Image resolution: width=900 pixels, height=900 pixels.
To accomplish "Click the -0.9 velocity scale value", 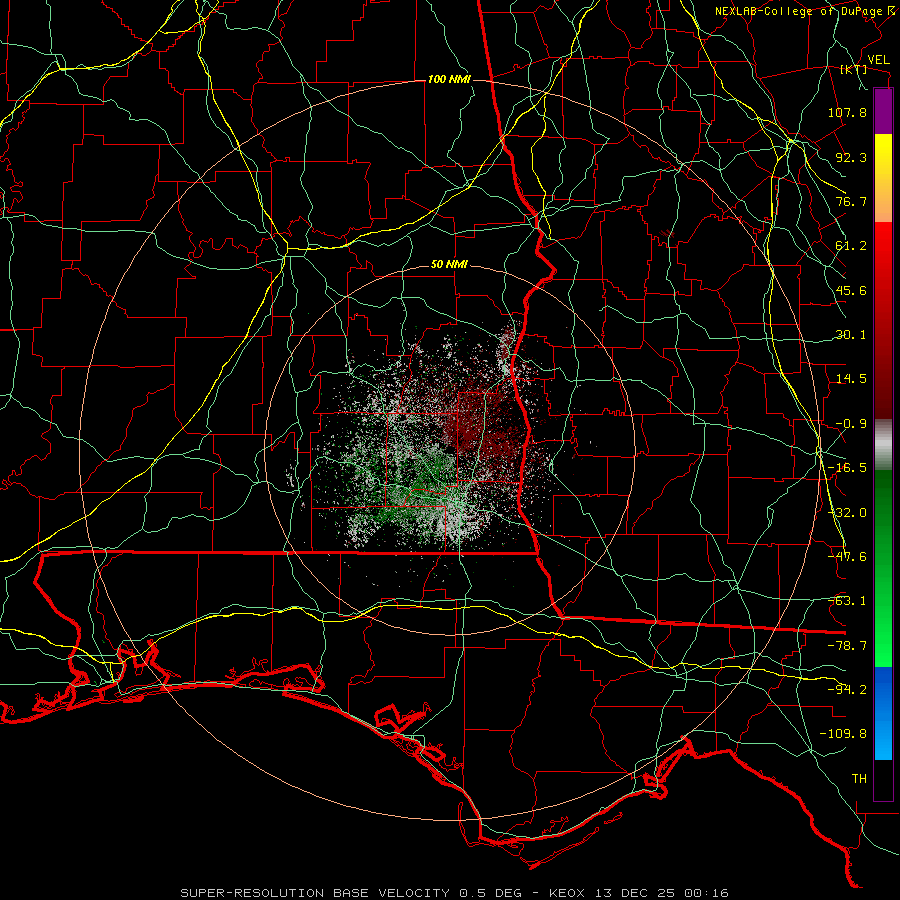I will pyautogui.click(x=851, y=424).
